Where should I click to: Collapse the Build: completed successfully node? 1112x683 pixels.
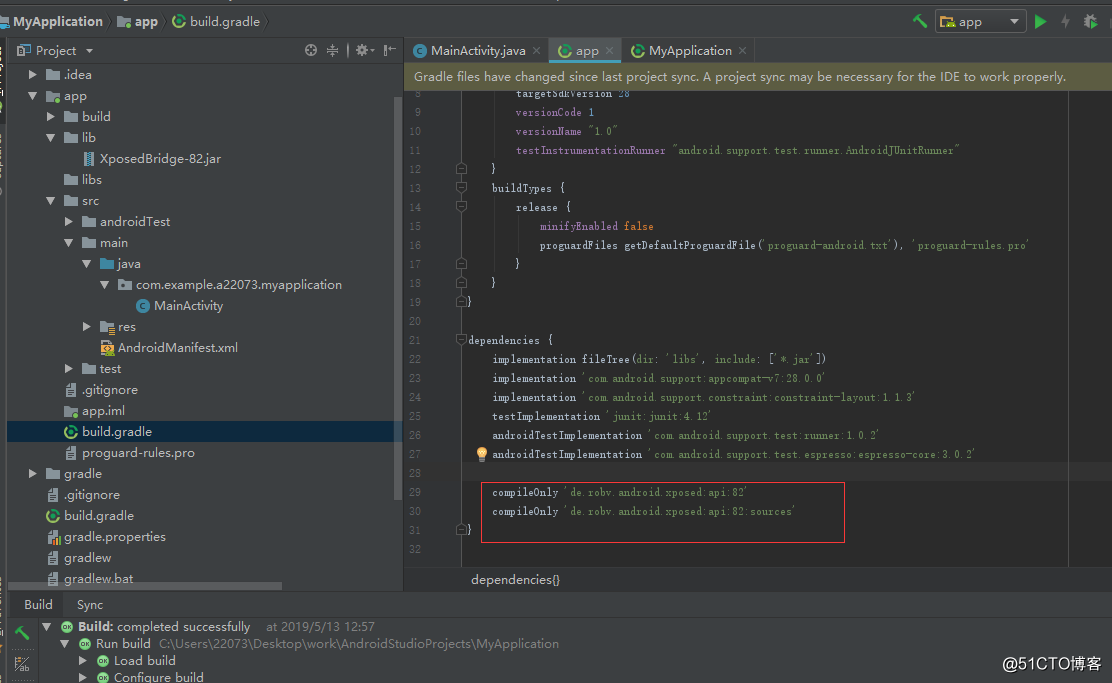pos(47,627)
